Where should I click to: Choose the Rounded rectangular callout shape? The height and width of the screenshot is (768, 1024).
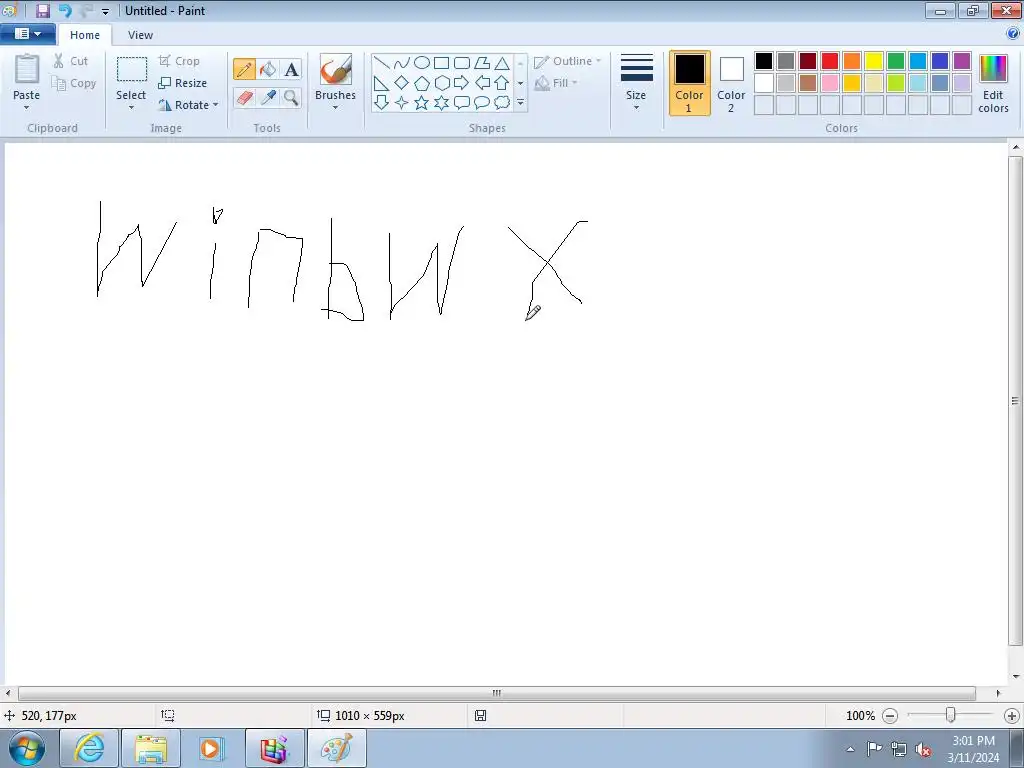click(462, 103)
